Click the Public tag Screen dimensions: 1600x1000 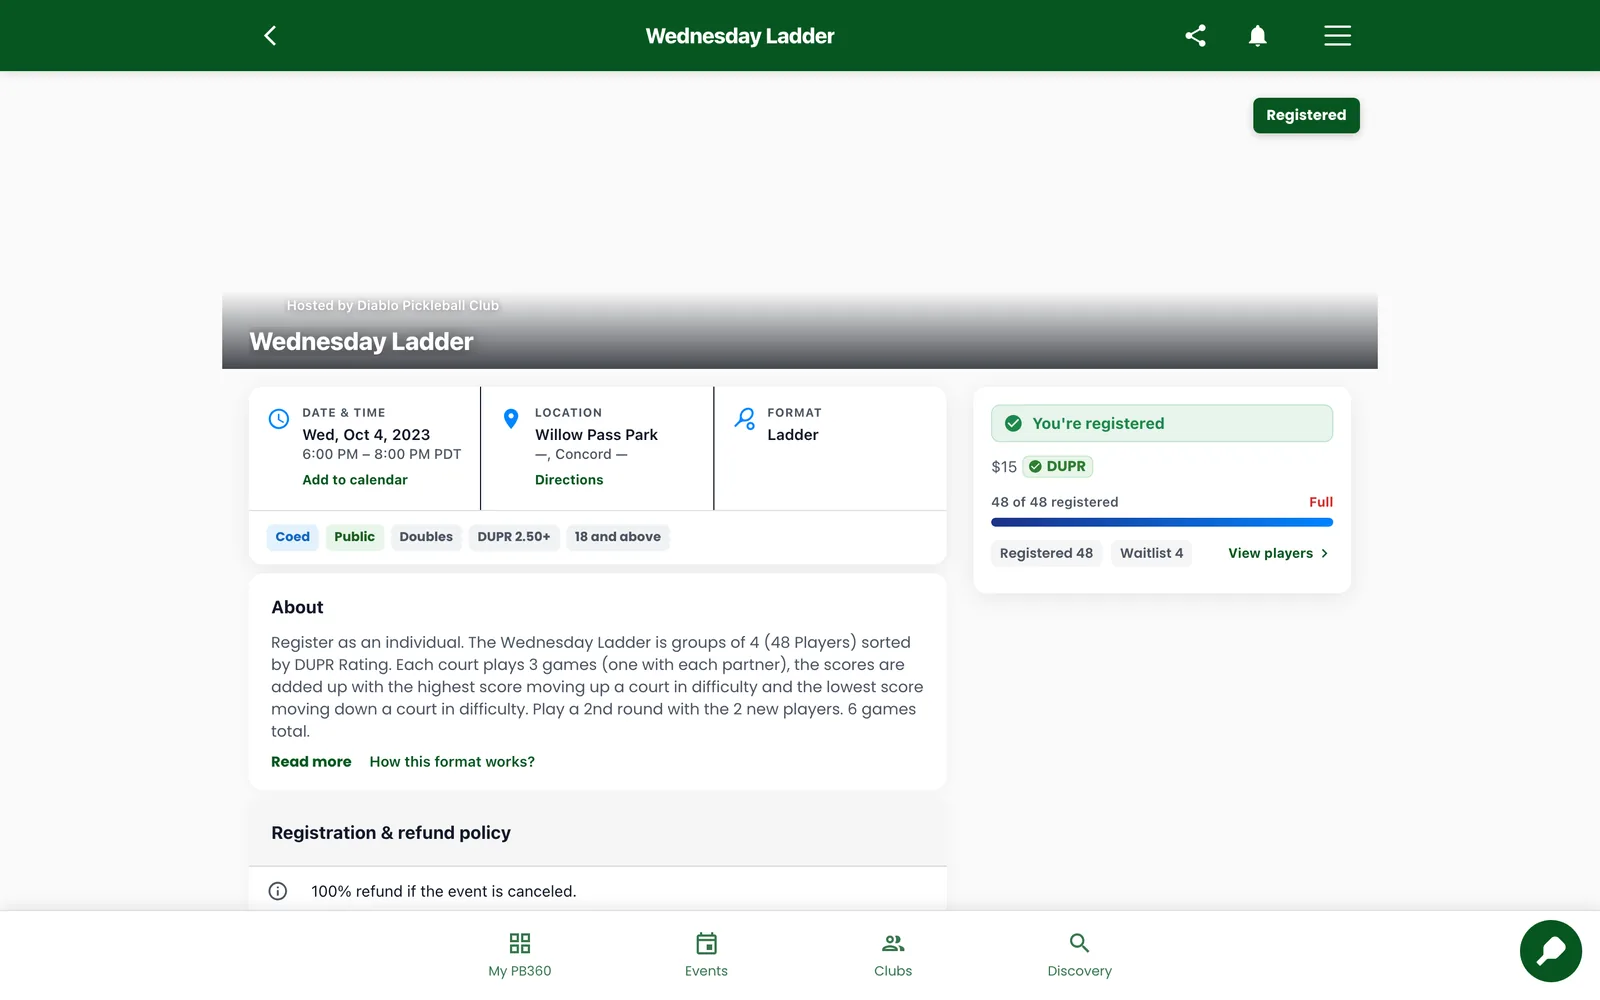355,537
